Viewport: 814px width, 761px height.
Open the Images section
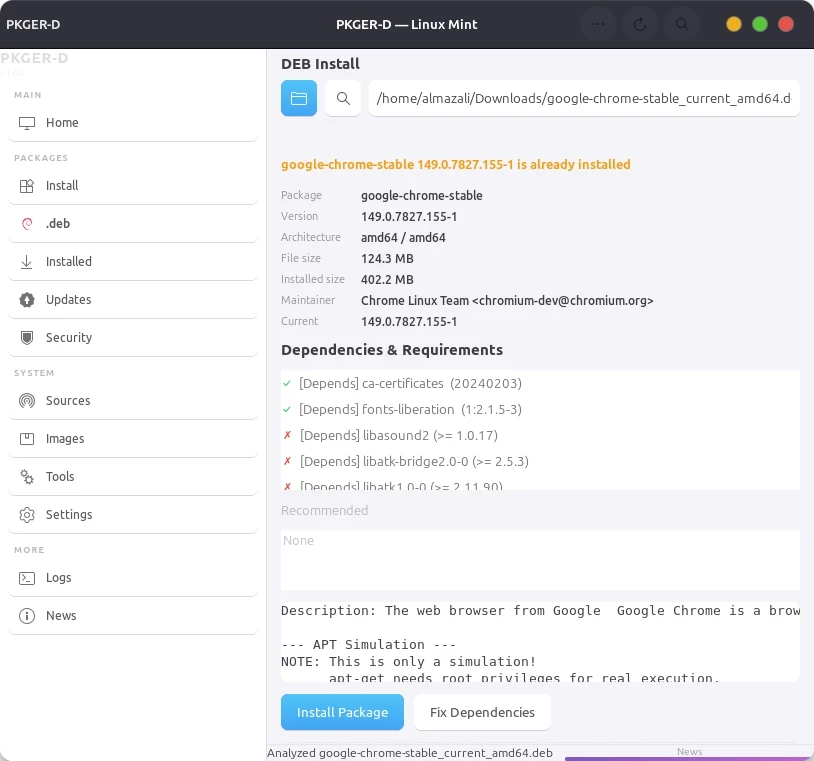pyautogui.click(x=65, y=439)
